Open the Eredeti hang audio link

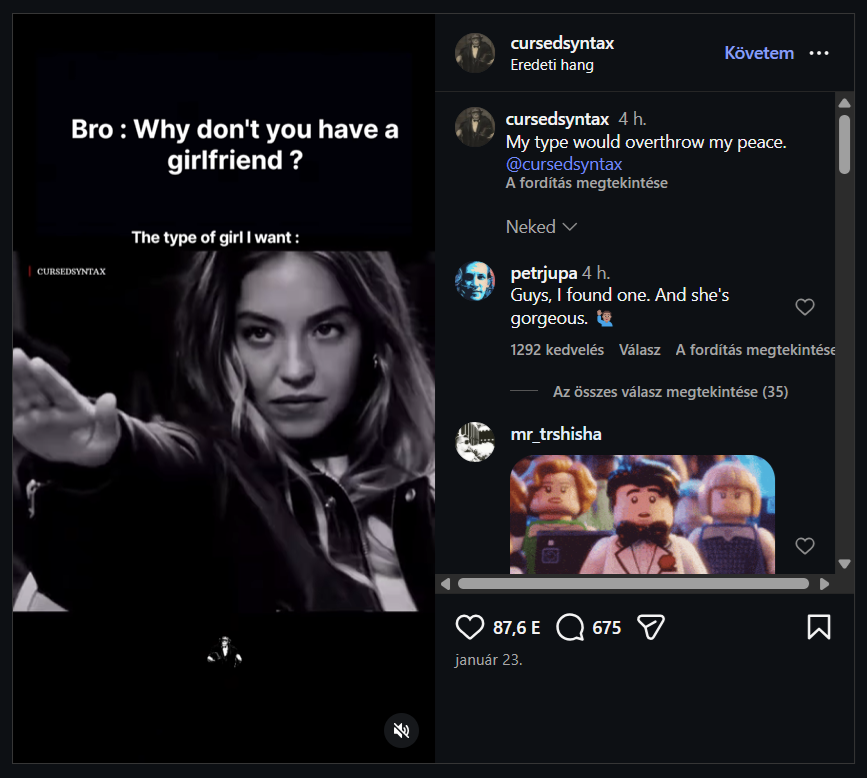552,65
